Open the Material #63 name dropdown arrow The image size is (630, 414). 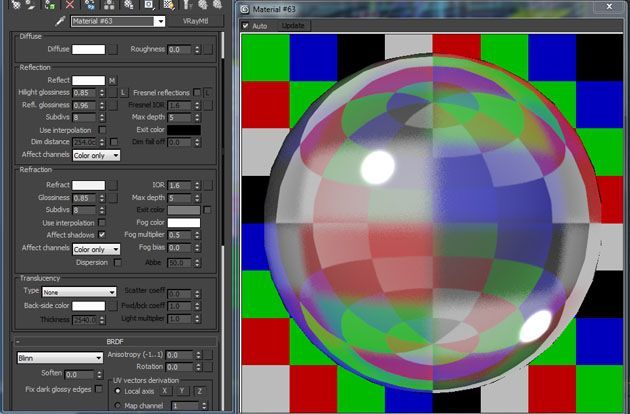[160, 21]
